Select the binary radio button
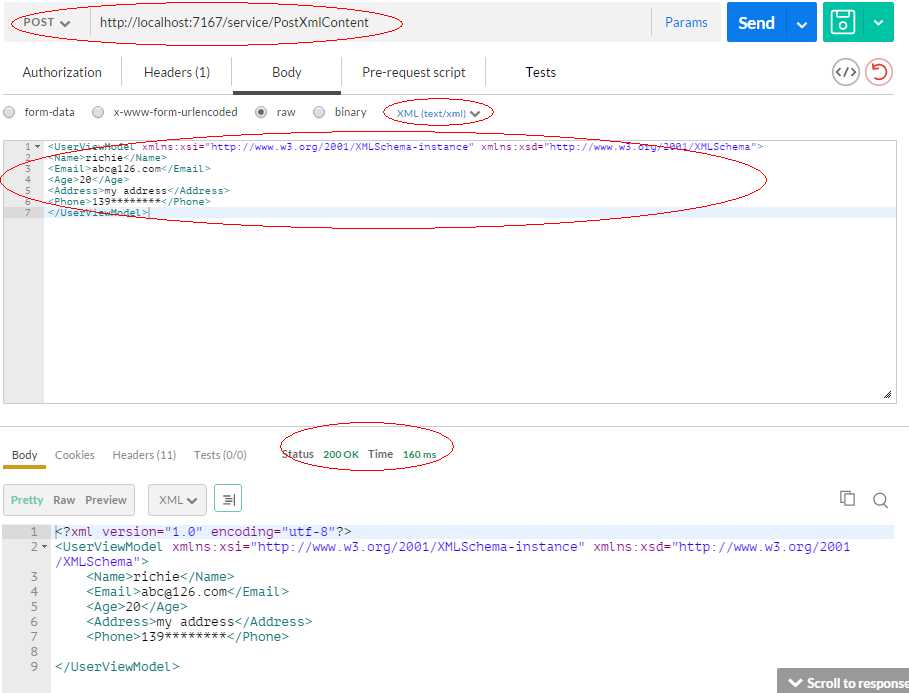 coord(319,113)
